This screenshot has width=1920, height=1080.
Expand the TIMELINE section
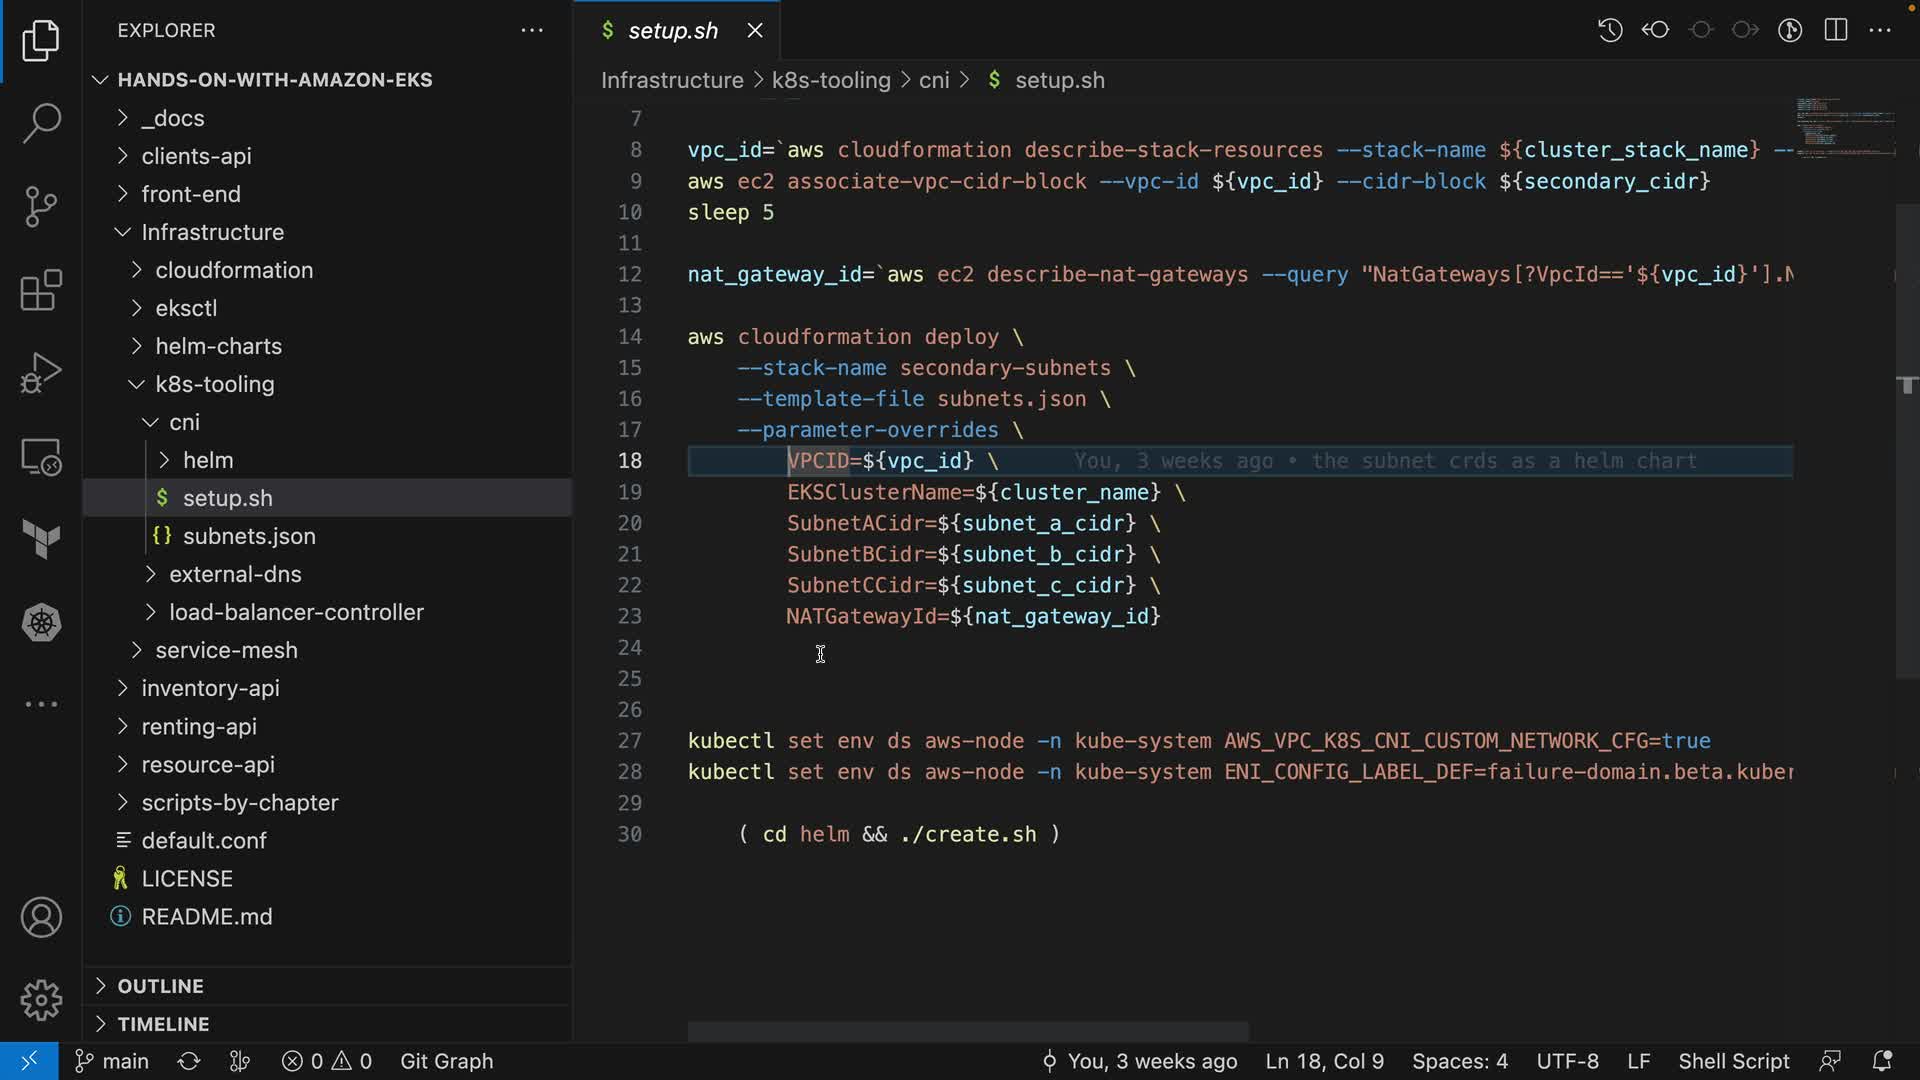(163, 1024)
